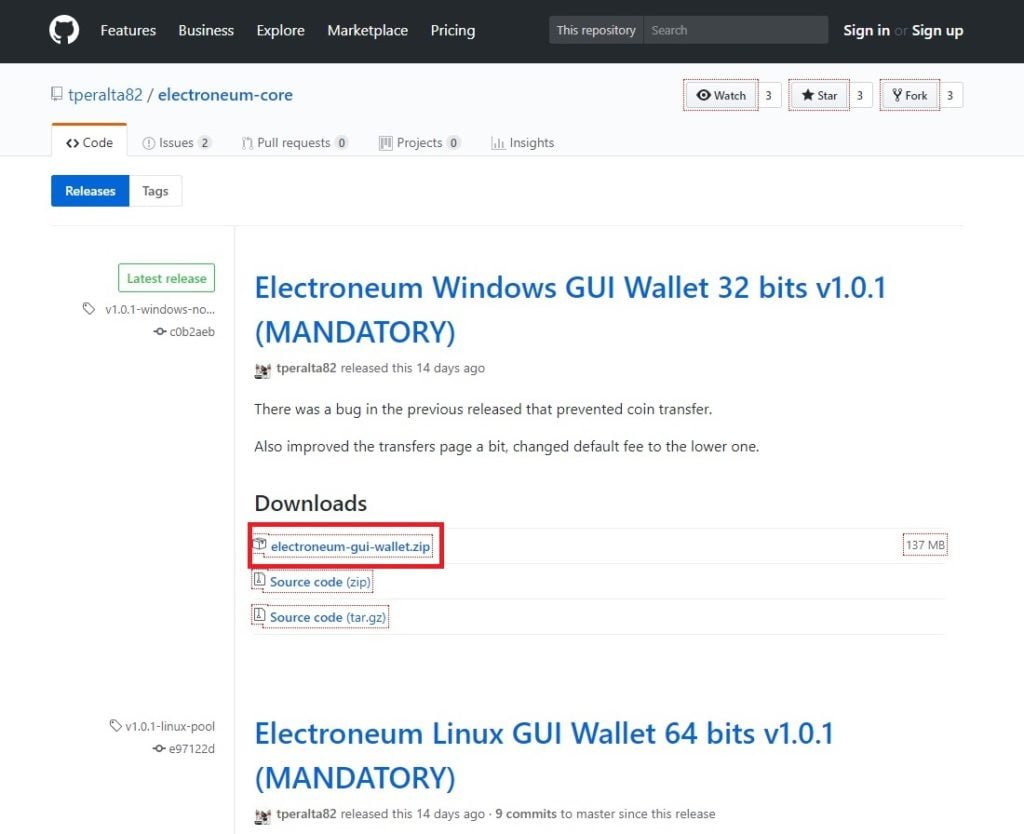This screenshot has width=1024, height=834.
Task: Open the Marketplace link
Action: tap(367, 30)
